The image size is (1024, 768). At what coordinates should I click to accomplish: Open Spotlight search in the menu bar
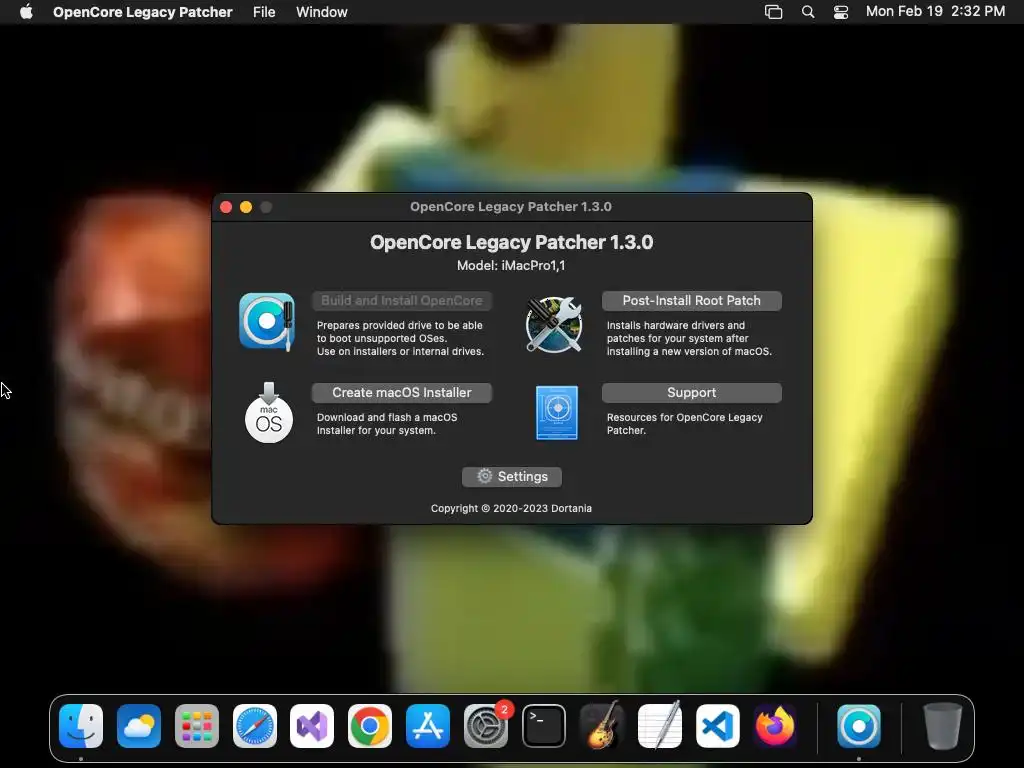tap(808, 12)
